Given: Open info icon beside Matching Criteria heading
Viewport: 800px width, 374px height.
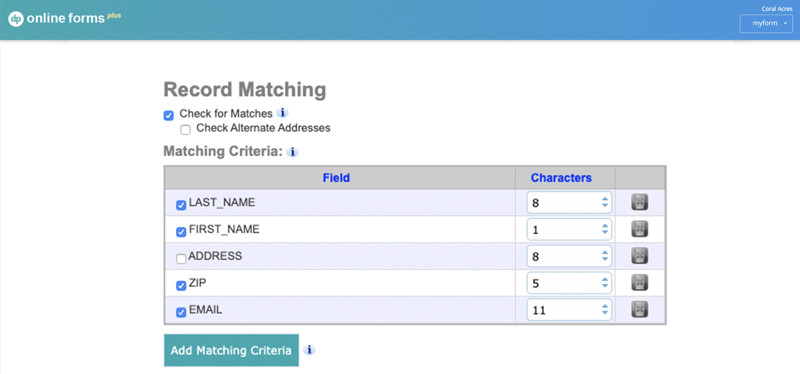Looking at the screenshot, I should pos(292,152).
